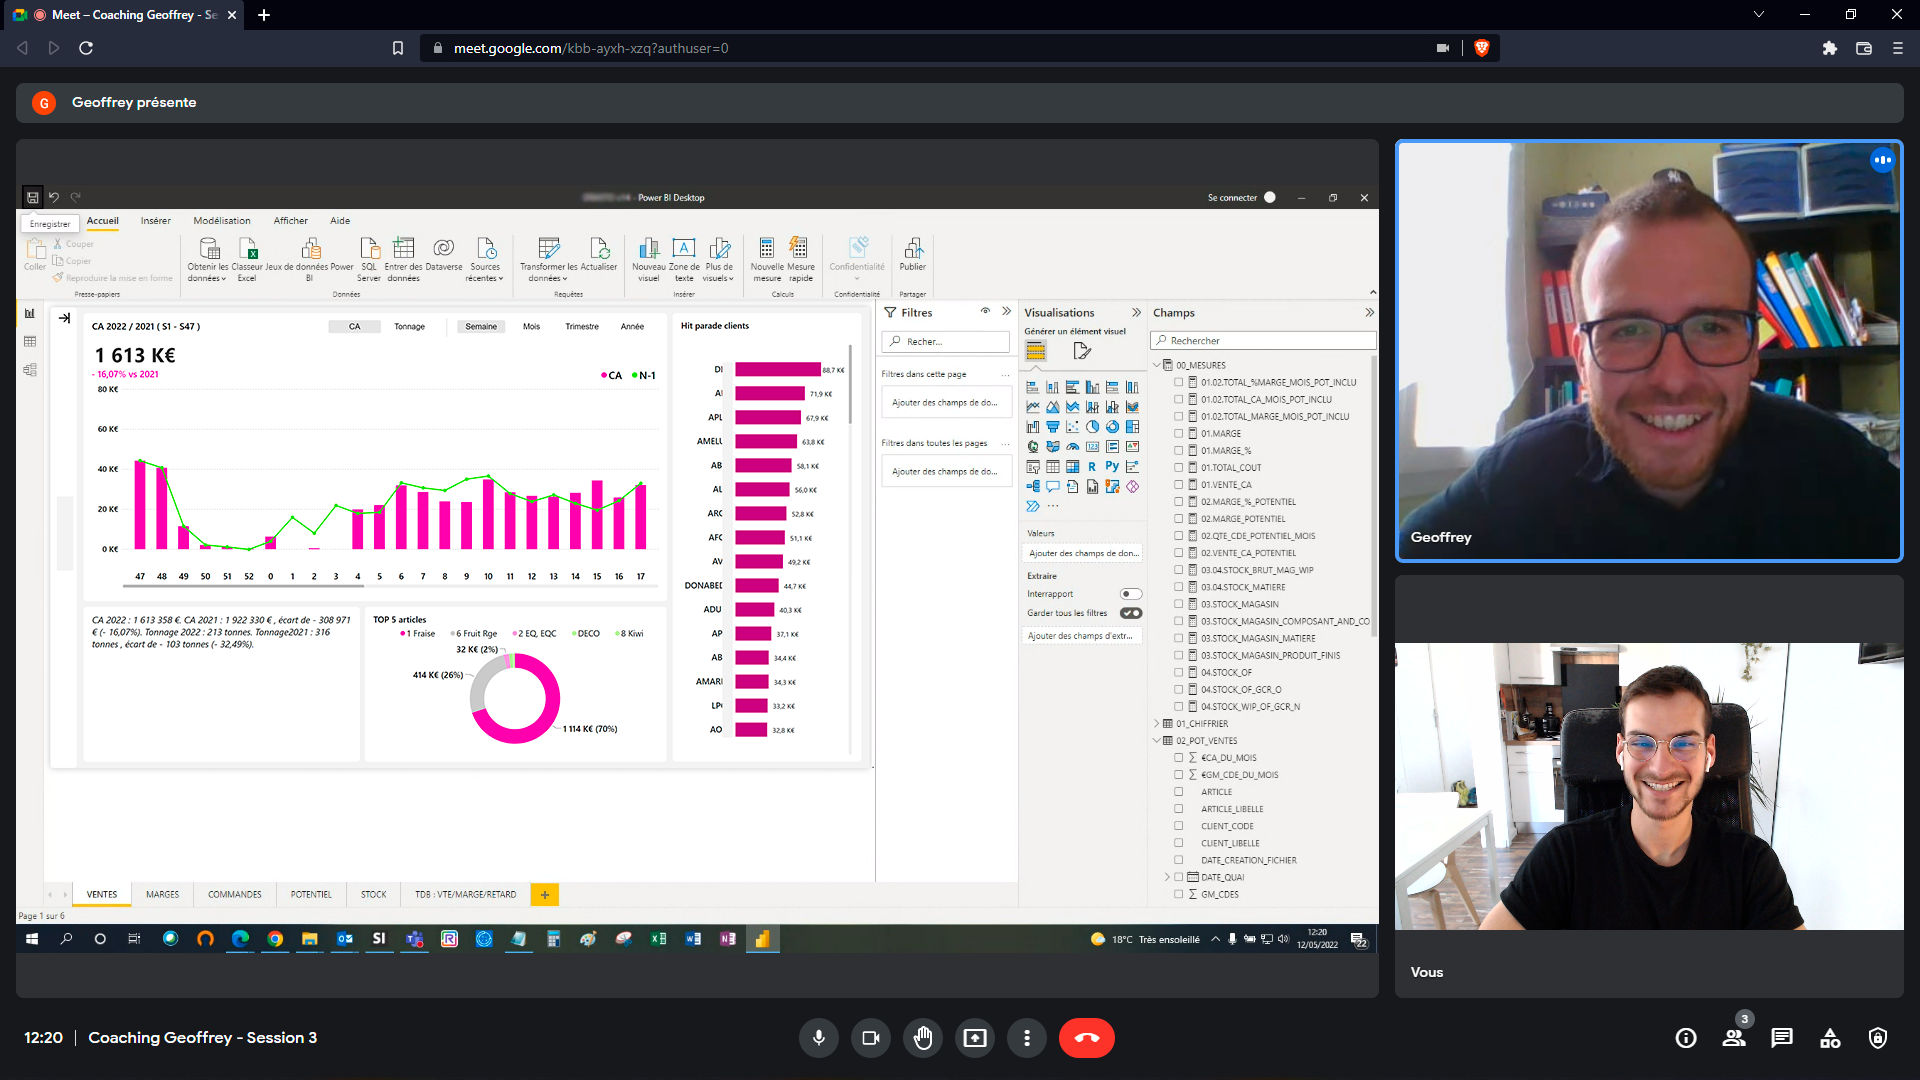
Task: Collapse the Champs pane chevron
Action: pyautogui.click(x=1369, y=313)
